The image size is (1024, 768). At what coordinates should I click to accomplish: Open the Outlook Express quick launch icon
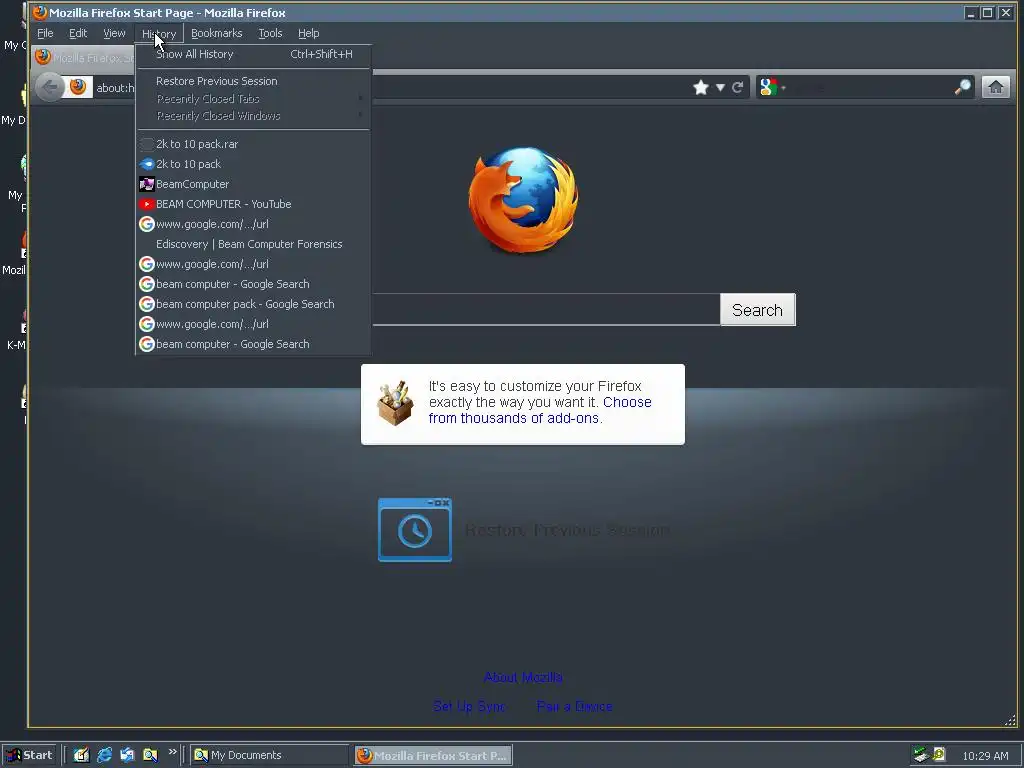(127, 755)
